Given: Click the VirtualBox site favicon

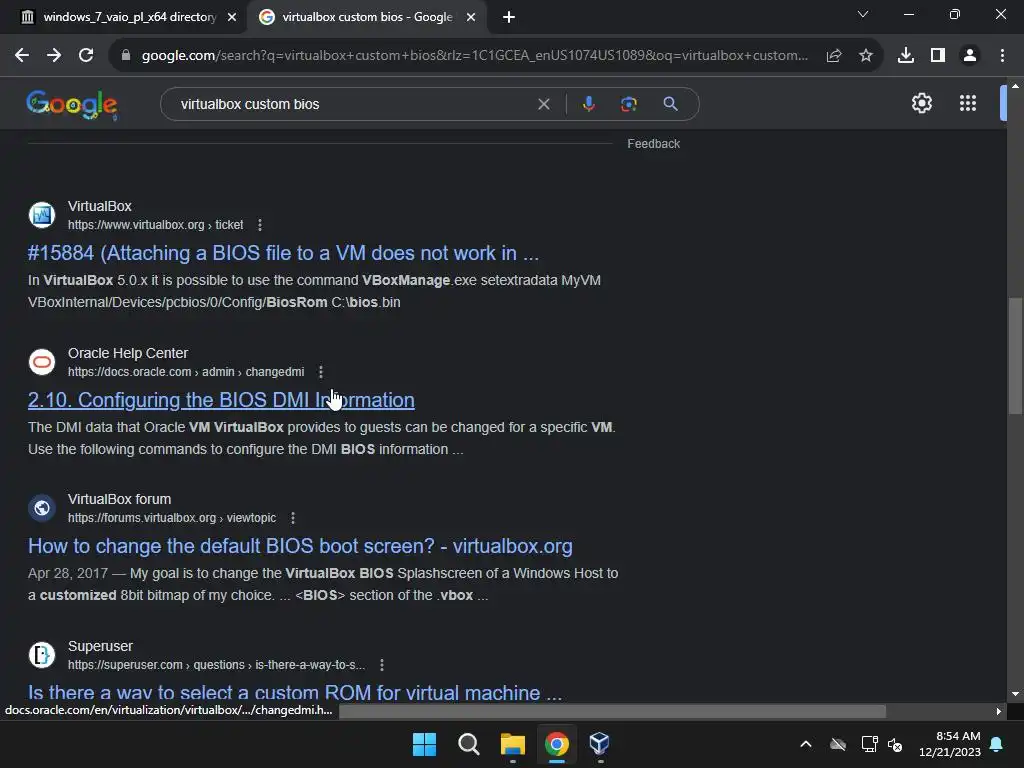Looking at the screenshot, I should tap(42, 215).
